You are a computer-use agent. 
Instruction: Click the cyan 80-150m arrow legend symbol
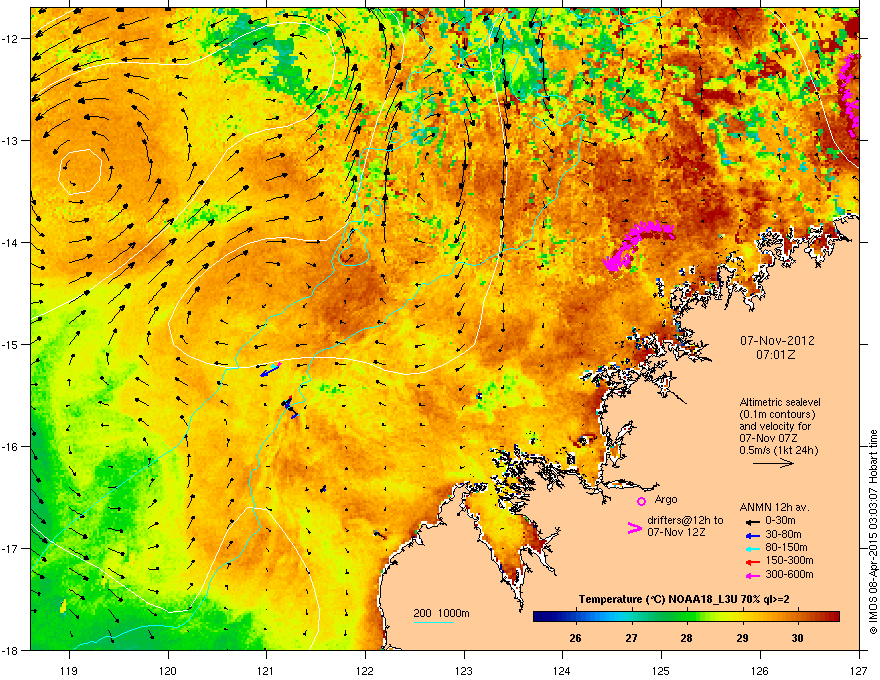tap(753, 549)
